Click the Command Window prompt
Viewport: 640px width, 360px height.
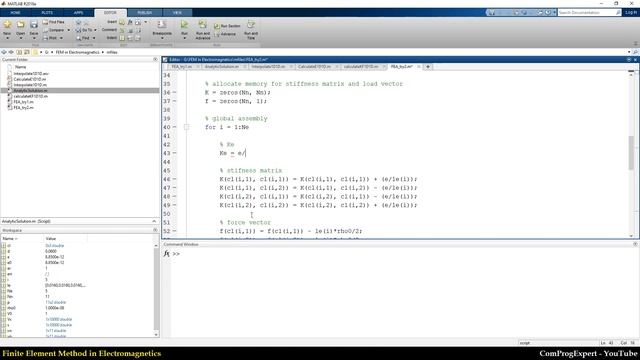point(176,254)
